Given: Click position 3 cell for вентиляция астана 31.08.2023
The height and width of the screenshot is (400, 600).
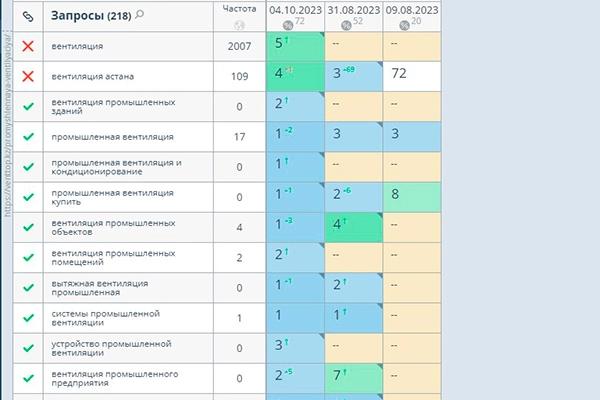Looking at the screenshot, I should click(x=354, y=77).
